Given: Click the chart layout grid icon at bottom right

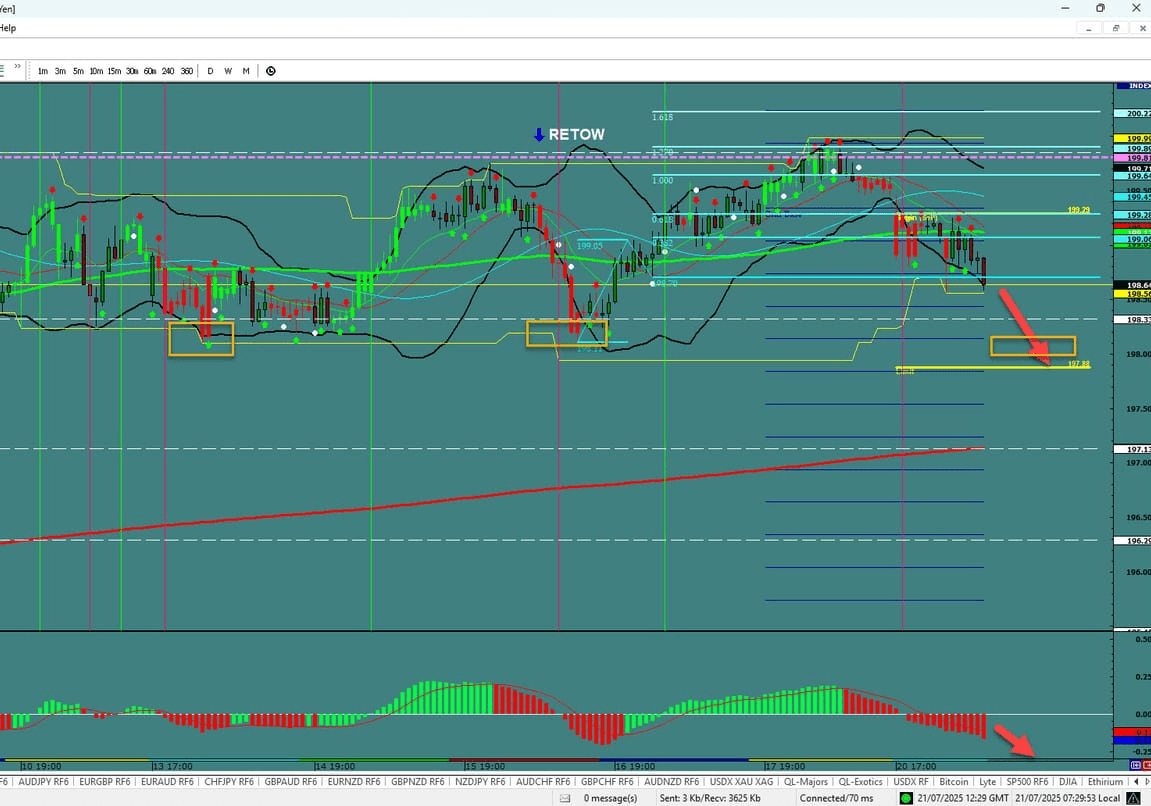Looking at the screenshot, I should (x=1134, y=765).
